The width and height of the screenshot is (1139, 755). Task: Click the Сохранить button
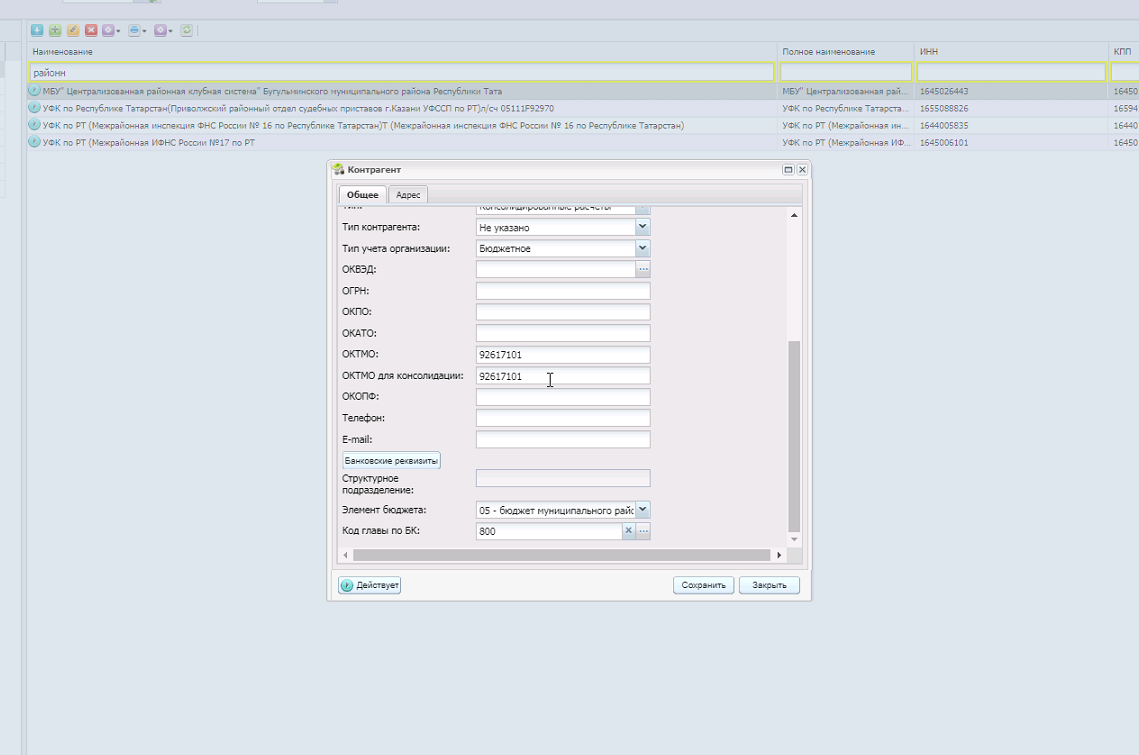[703, 585]
